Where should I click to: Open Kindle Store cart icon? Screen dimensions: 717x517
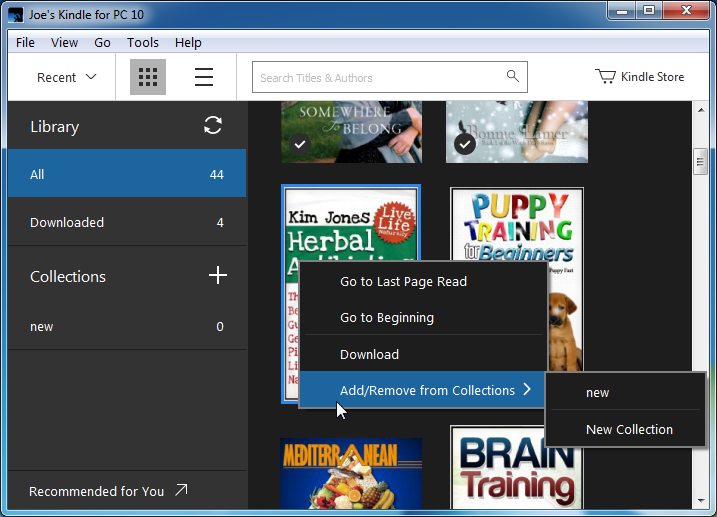click(x=605, y=76)
